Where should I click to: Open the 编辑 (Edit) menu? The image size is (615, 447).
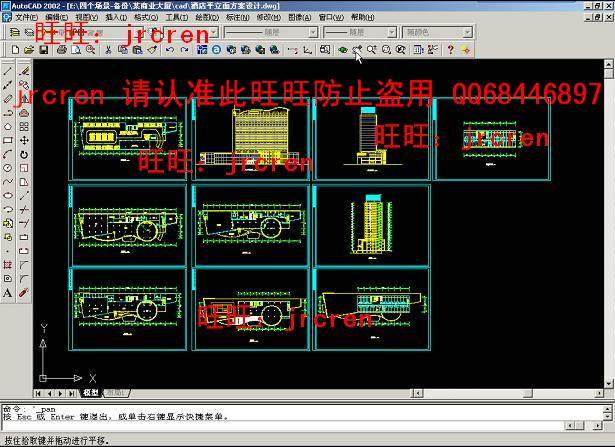coord(56,17)
